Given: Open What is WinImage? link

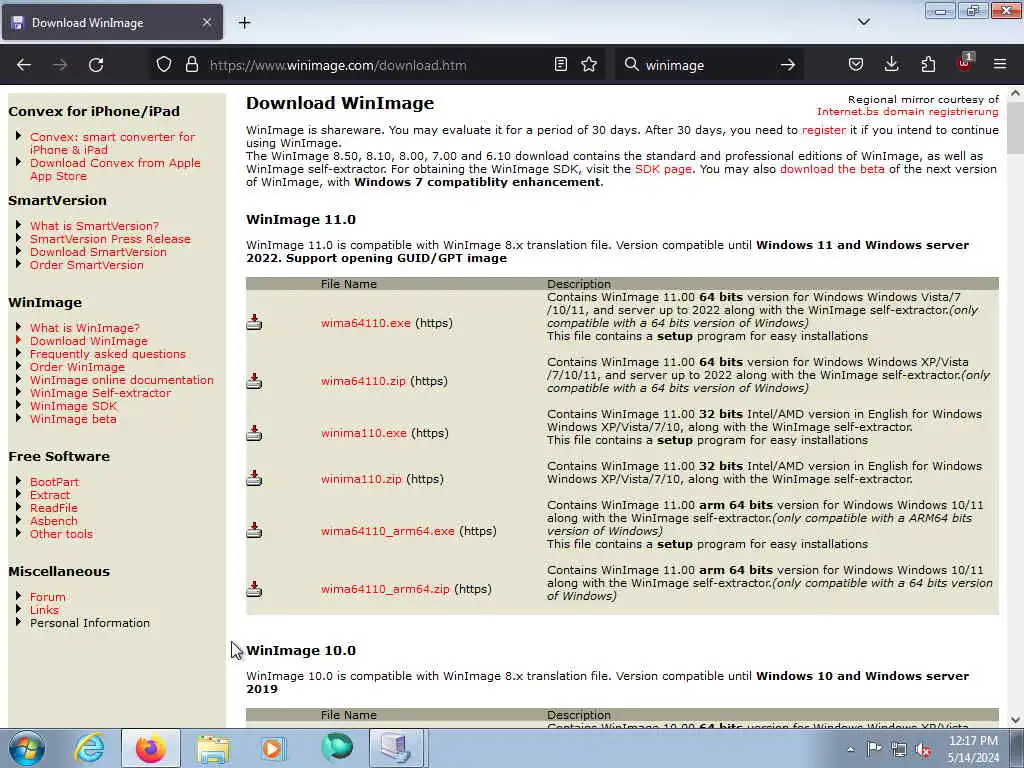Looking at the screenshot, I should tap(85, 328).
